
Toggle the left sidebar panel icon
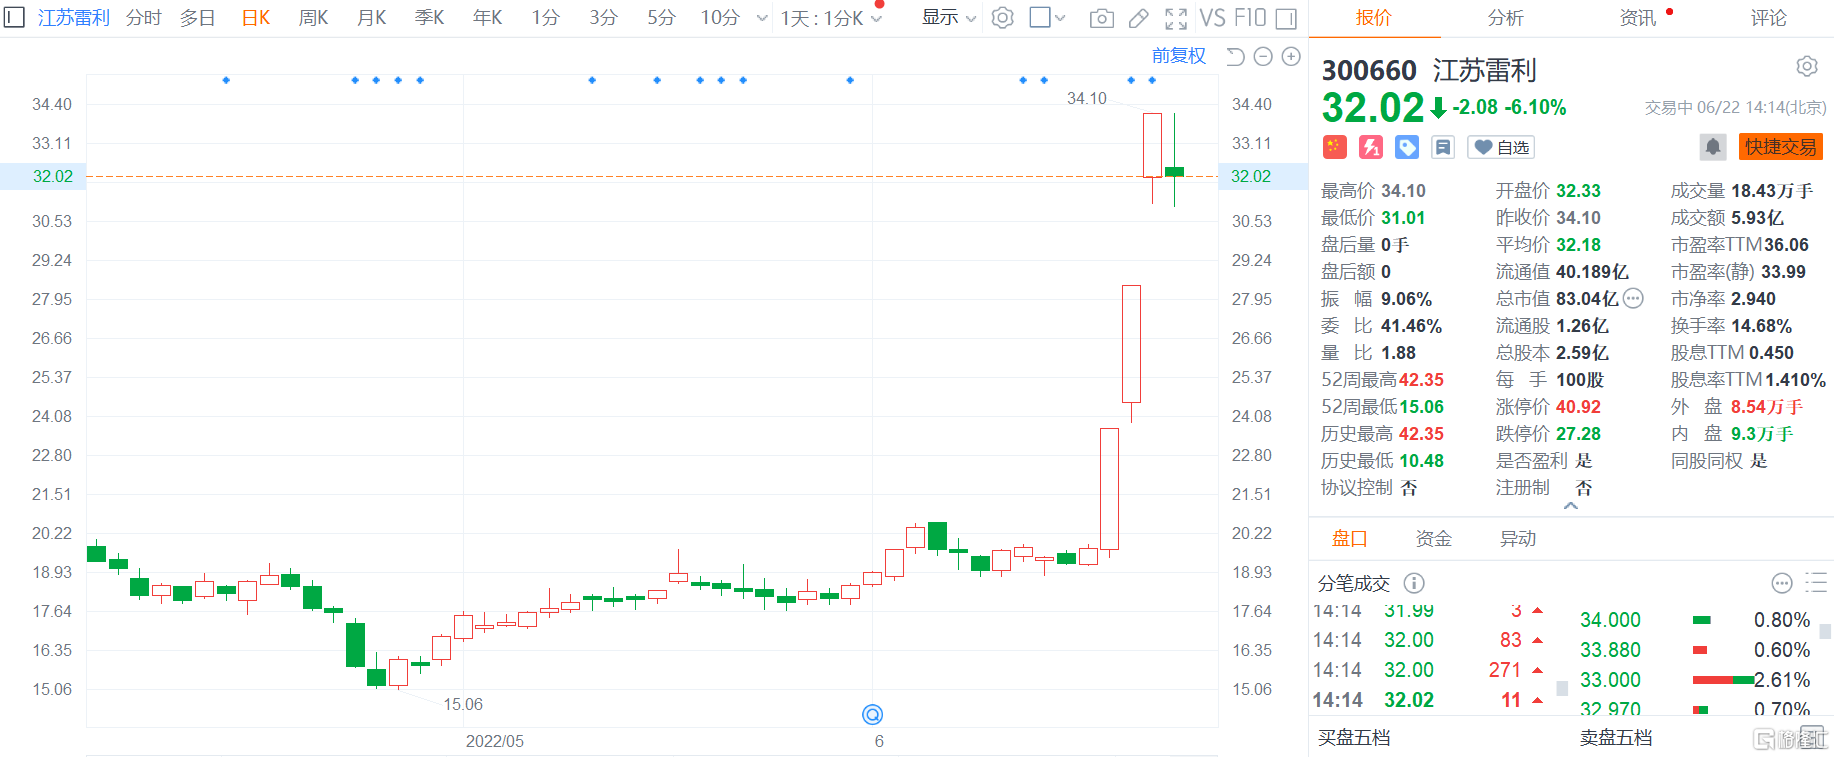[x=14, y=17]
